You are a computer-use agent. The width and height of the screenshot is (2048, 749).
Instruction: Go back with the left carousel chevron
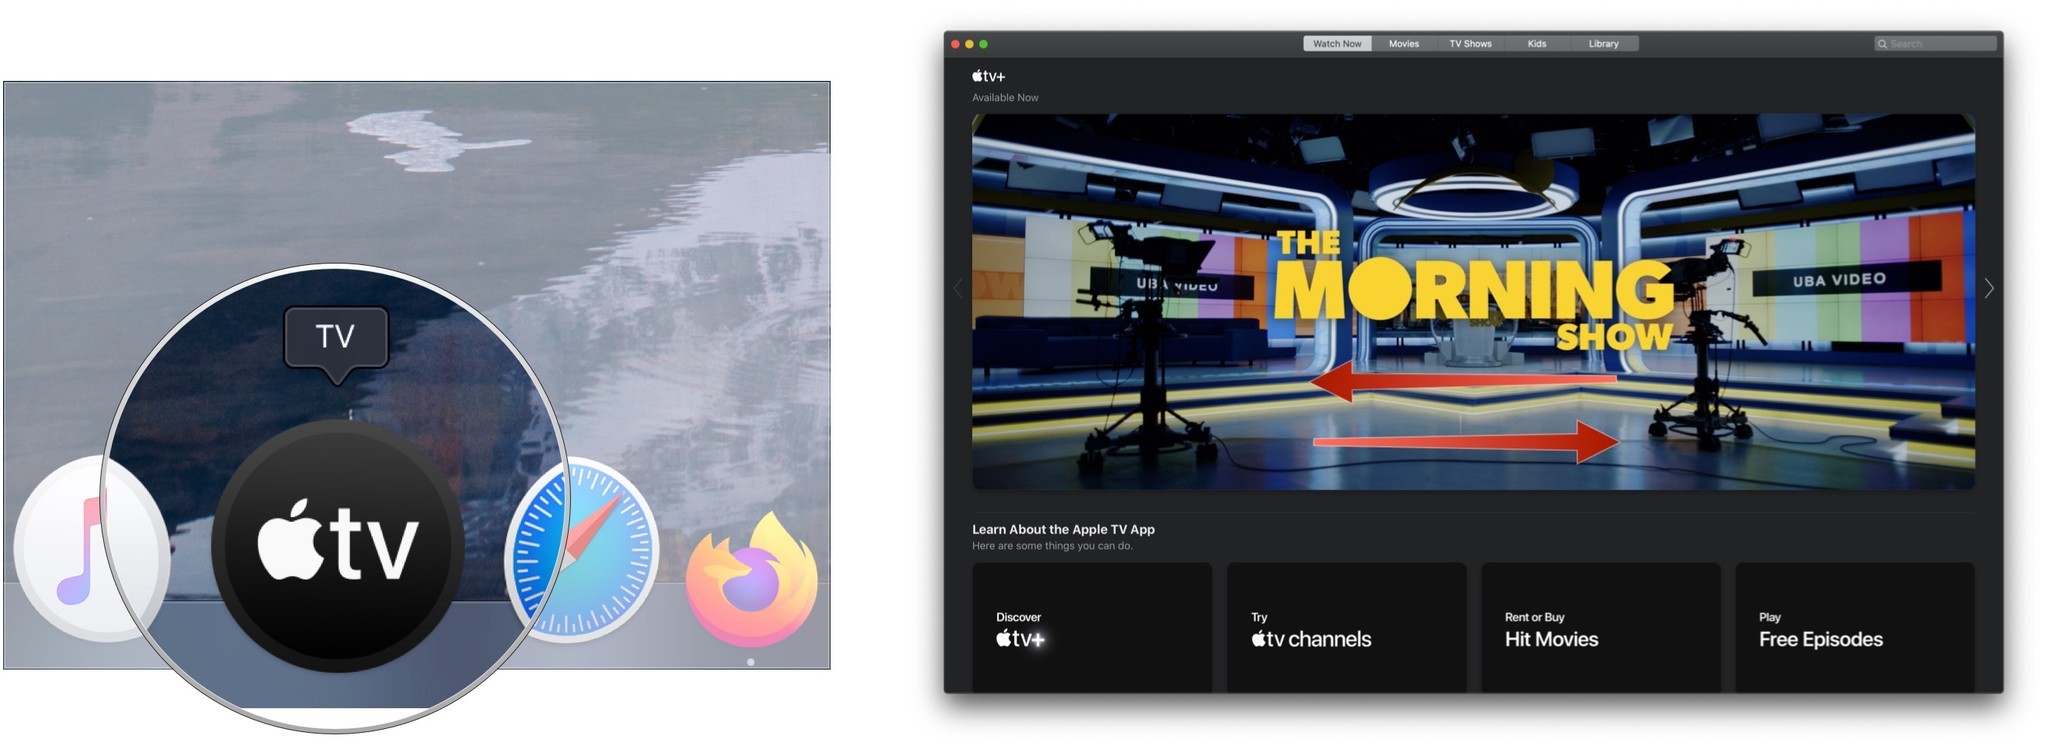(x=957, y=288)
